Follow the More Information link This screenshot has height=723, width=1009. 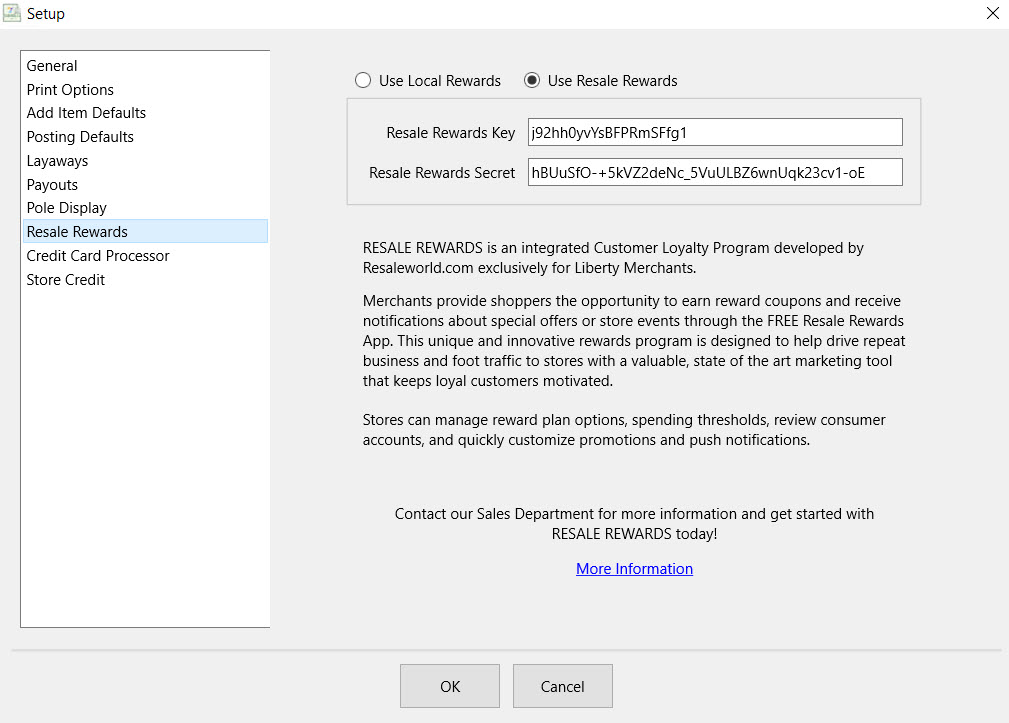pos(634,569)
